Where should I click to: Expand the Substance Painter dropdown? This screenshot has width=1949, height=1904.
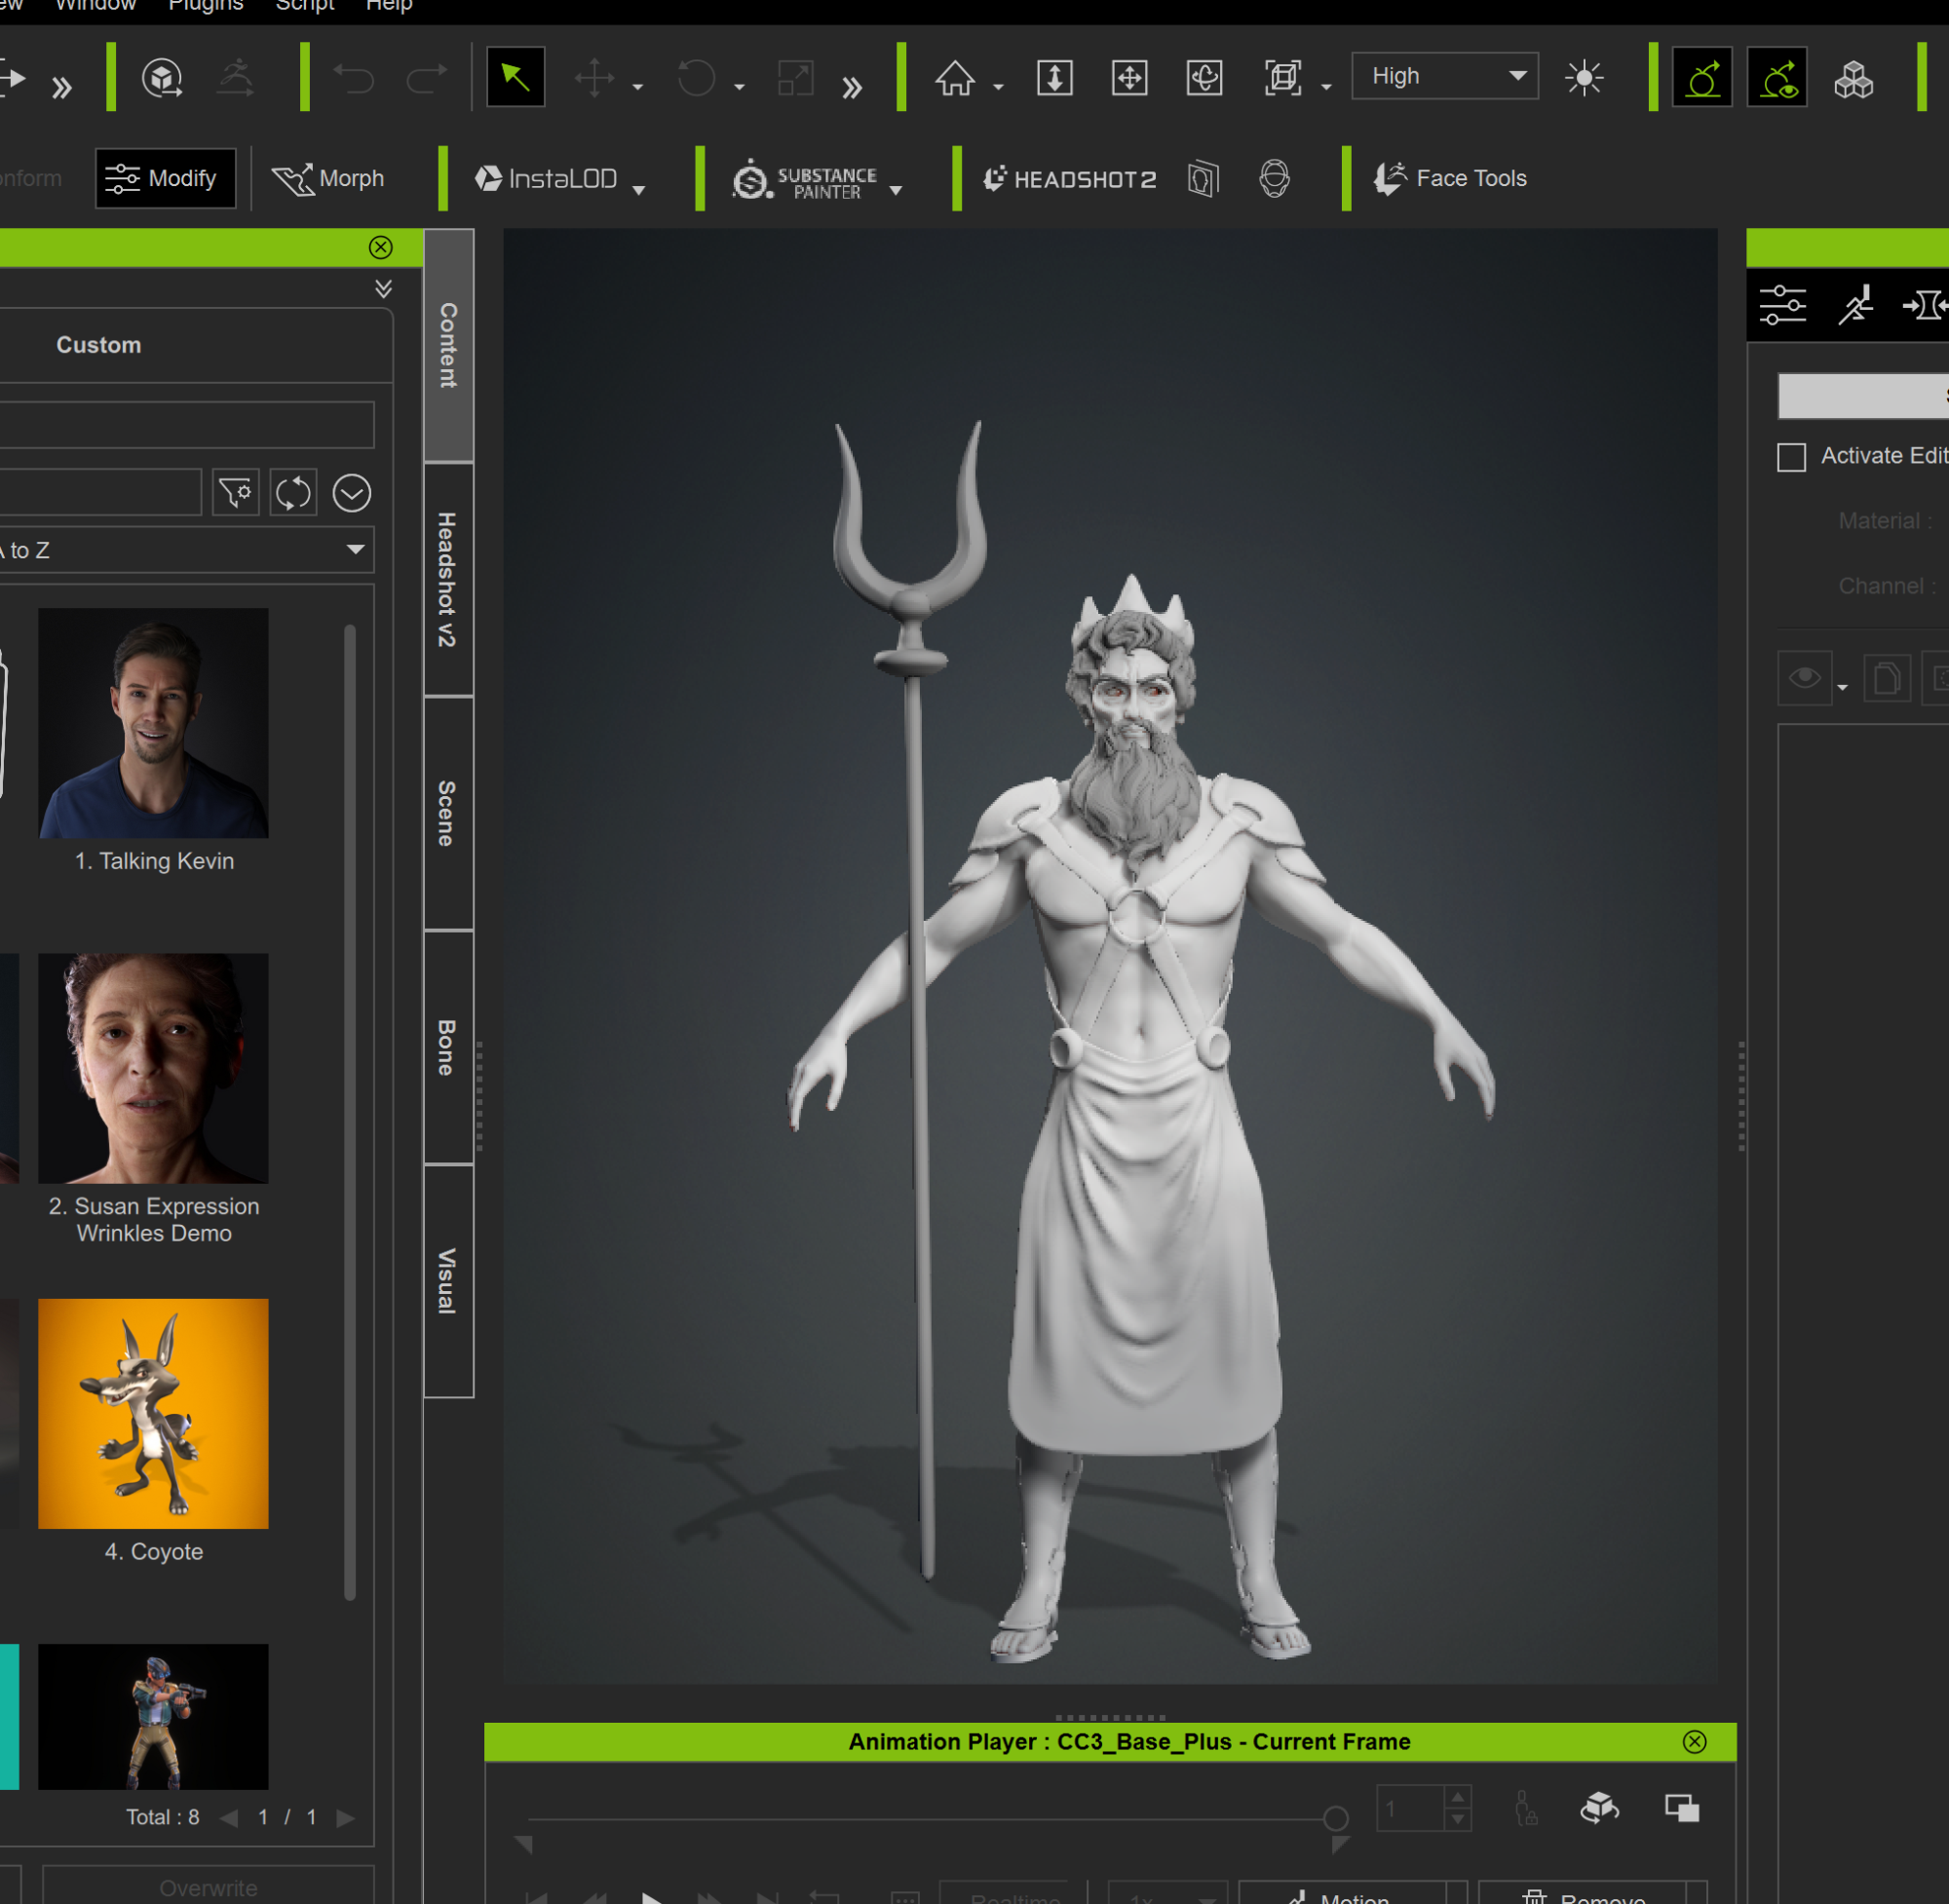(x=896, y=190)
